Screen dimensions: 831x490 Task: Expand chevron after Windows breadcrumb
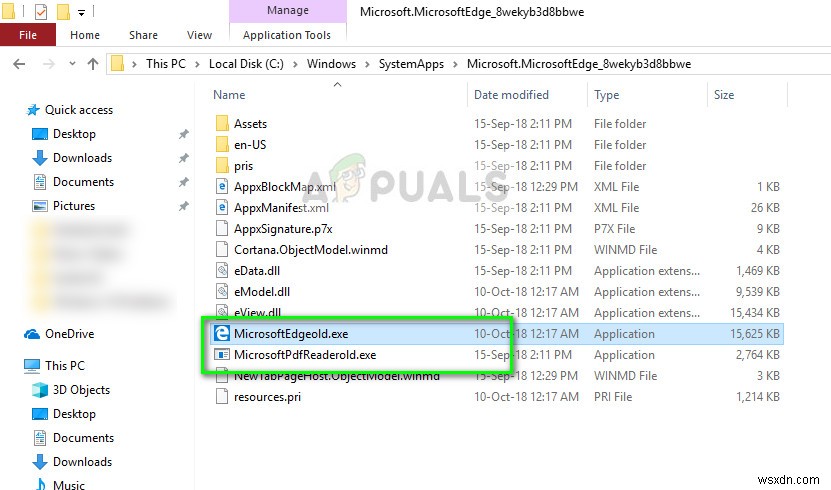367,64
